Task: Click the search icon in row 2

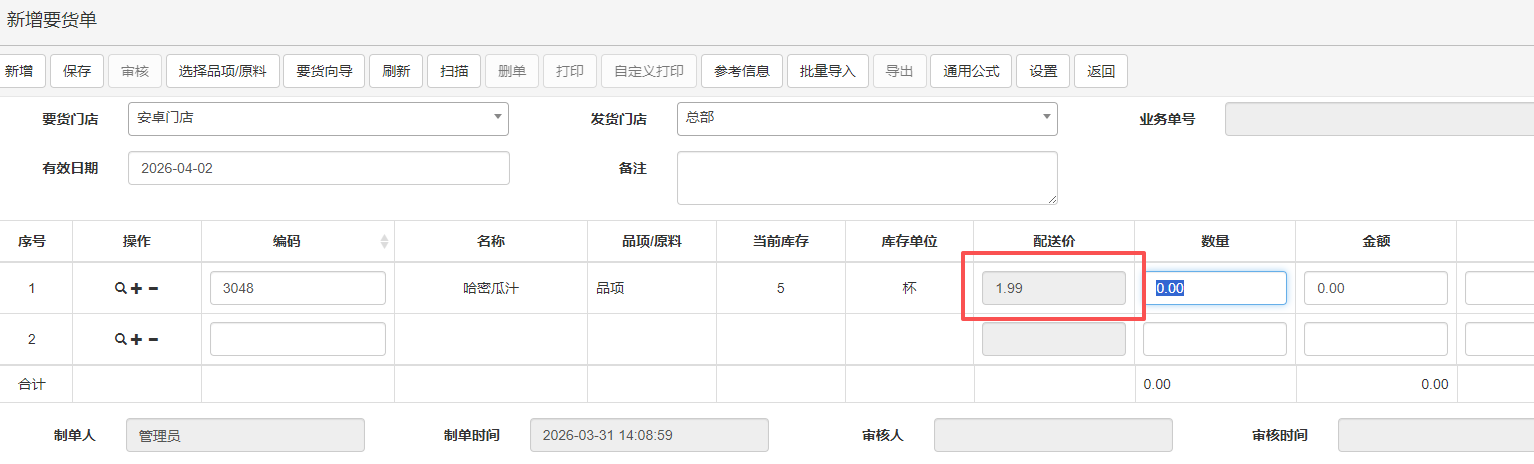Action: click(x=121, y=339)
